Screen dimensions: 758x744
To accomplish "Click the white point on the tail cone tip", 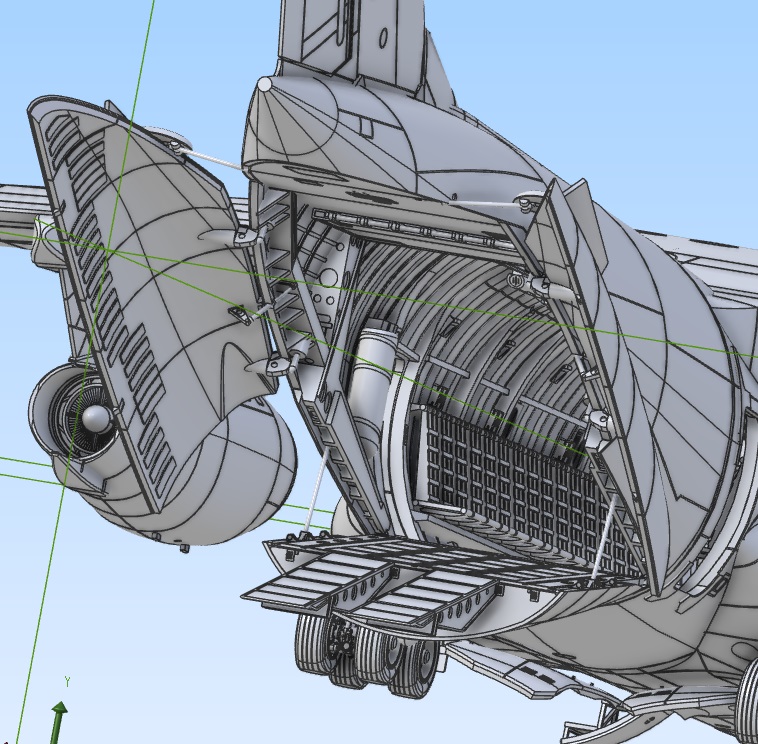I will tap(264, 85).
